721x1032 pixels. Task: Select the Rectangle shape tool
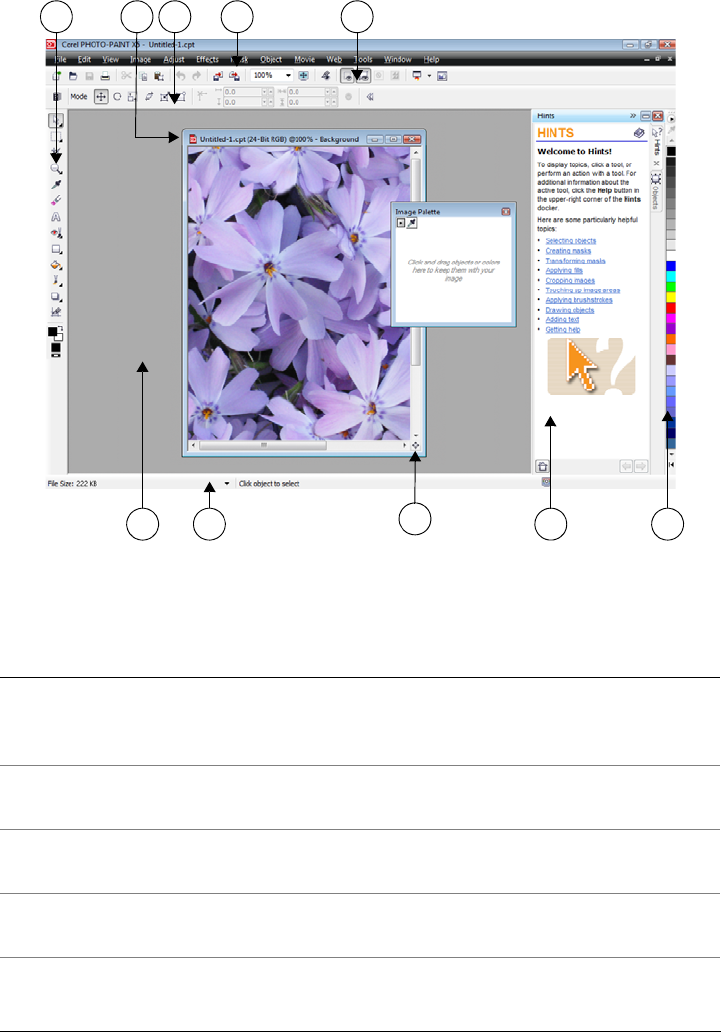56,249
